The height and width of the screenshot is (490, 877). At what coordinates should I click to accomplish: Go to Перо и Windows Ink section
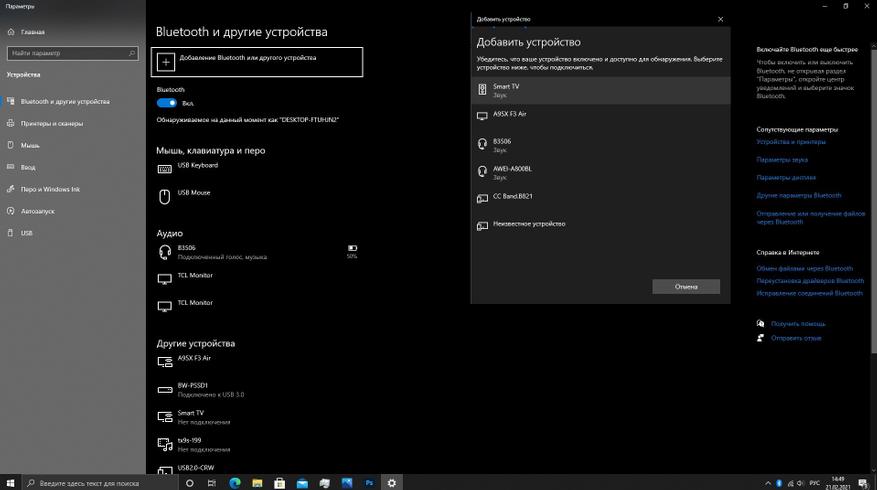[50, 189]
